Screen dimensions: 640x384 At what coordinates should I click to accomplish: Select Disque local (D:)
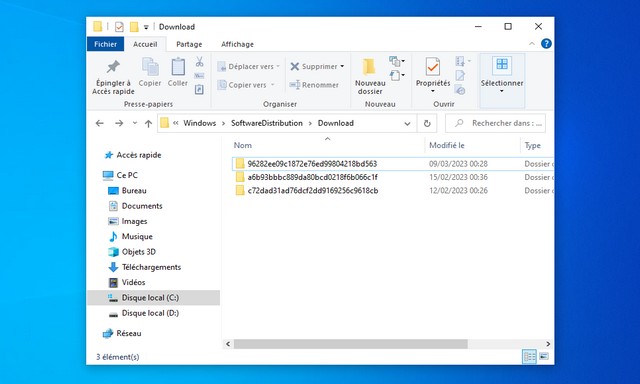[x=150, y=313]
